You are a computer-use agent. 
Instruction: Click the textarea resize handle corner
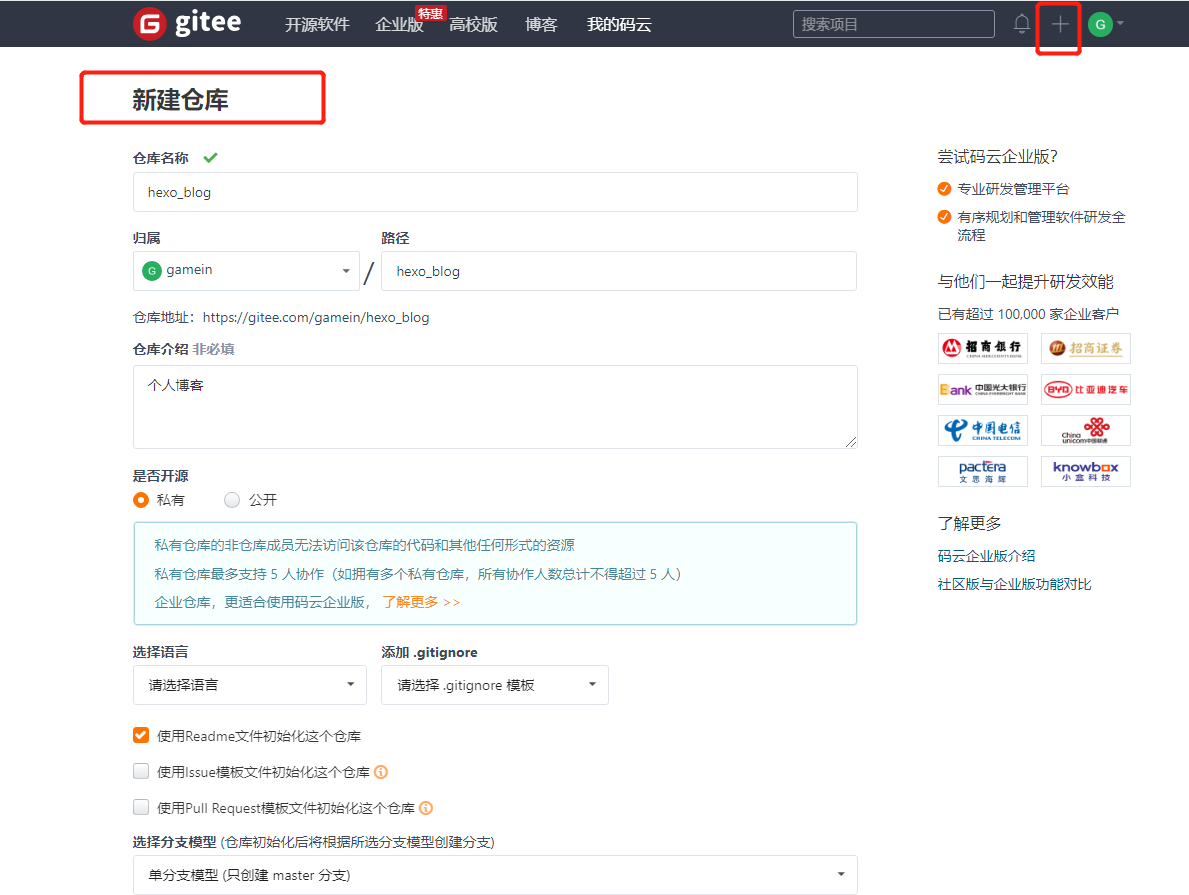pyautogui.click(x=851, y=442)
